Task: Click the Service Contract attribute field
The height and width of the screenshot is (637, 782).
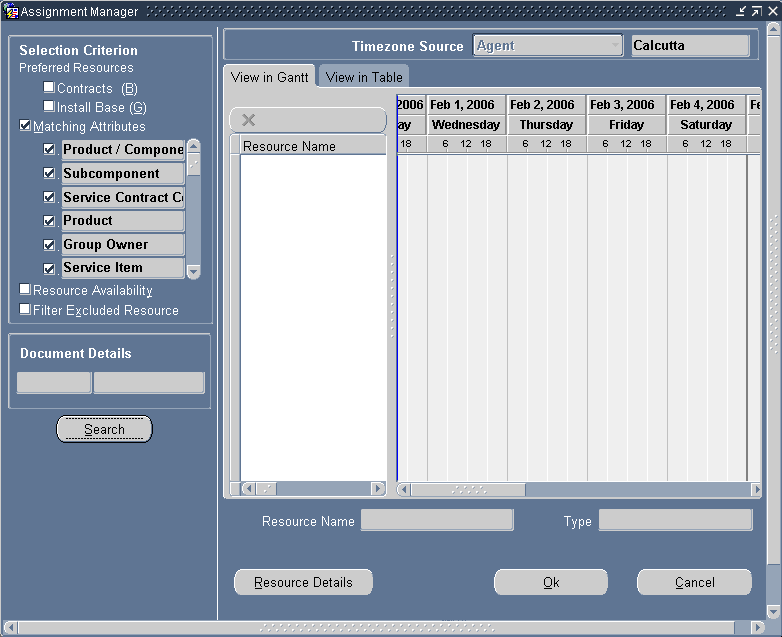Action: click(x=123, y=198)
